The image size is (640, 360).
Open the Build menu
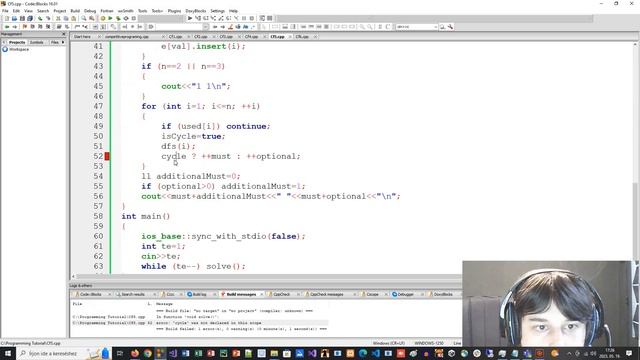click(75, 11)
